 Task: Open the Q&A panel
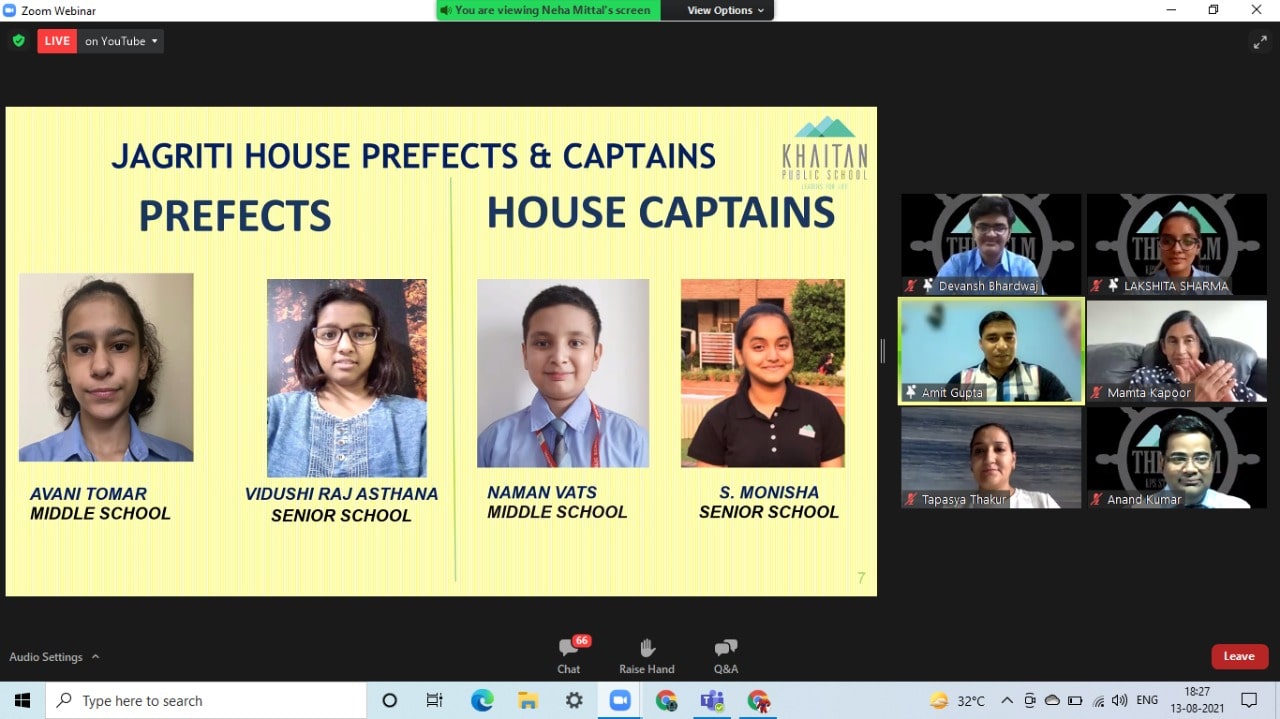tap(726, 655)
